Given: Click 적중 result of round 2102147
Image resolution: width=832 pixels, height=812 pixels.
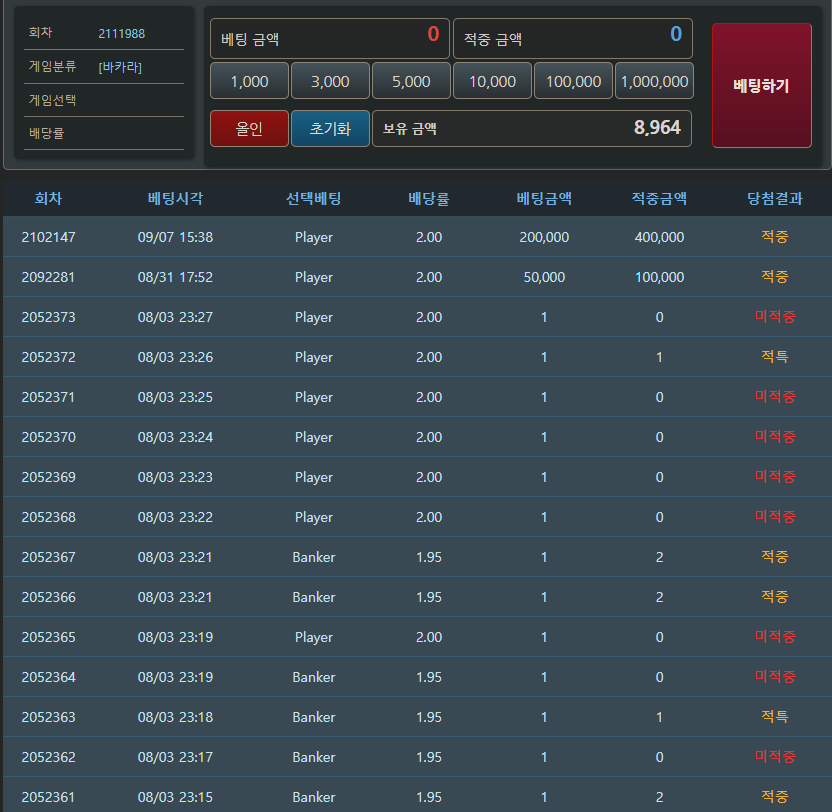Looking at the screenshot, I should (775, 236).
